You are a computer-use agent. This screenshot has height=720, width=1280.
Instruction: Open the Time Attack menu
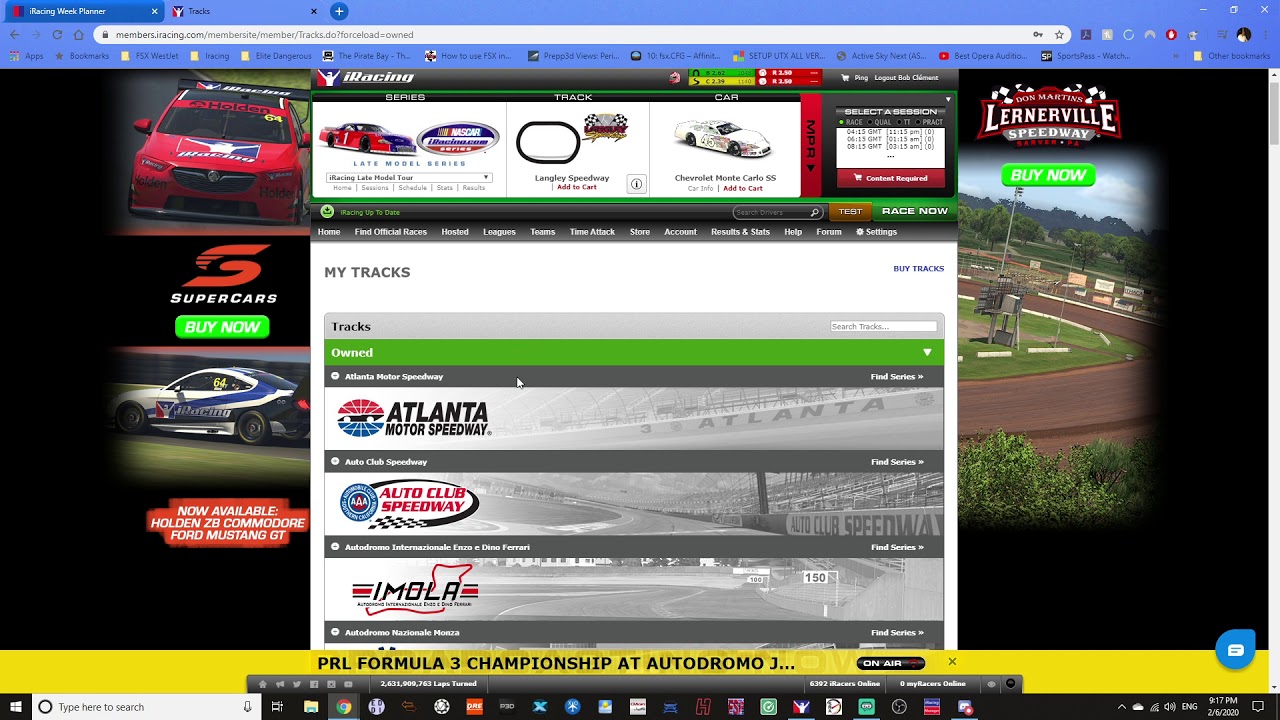(592, 232)
